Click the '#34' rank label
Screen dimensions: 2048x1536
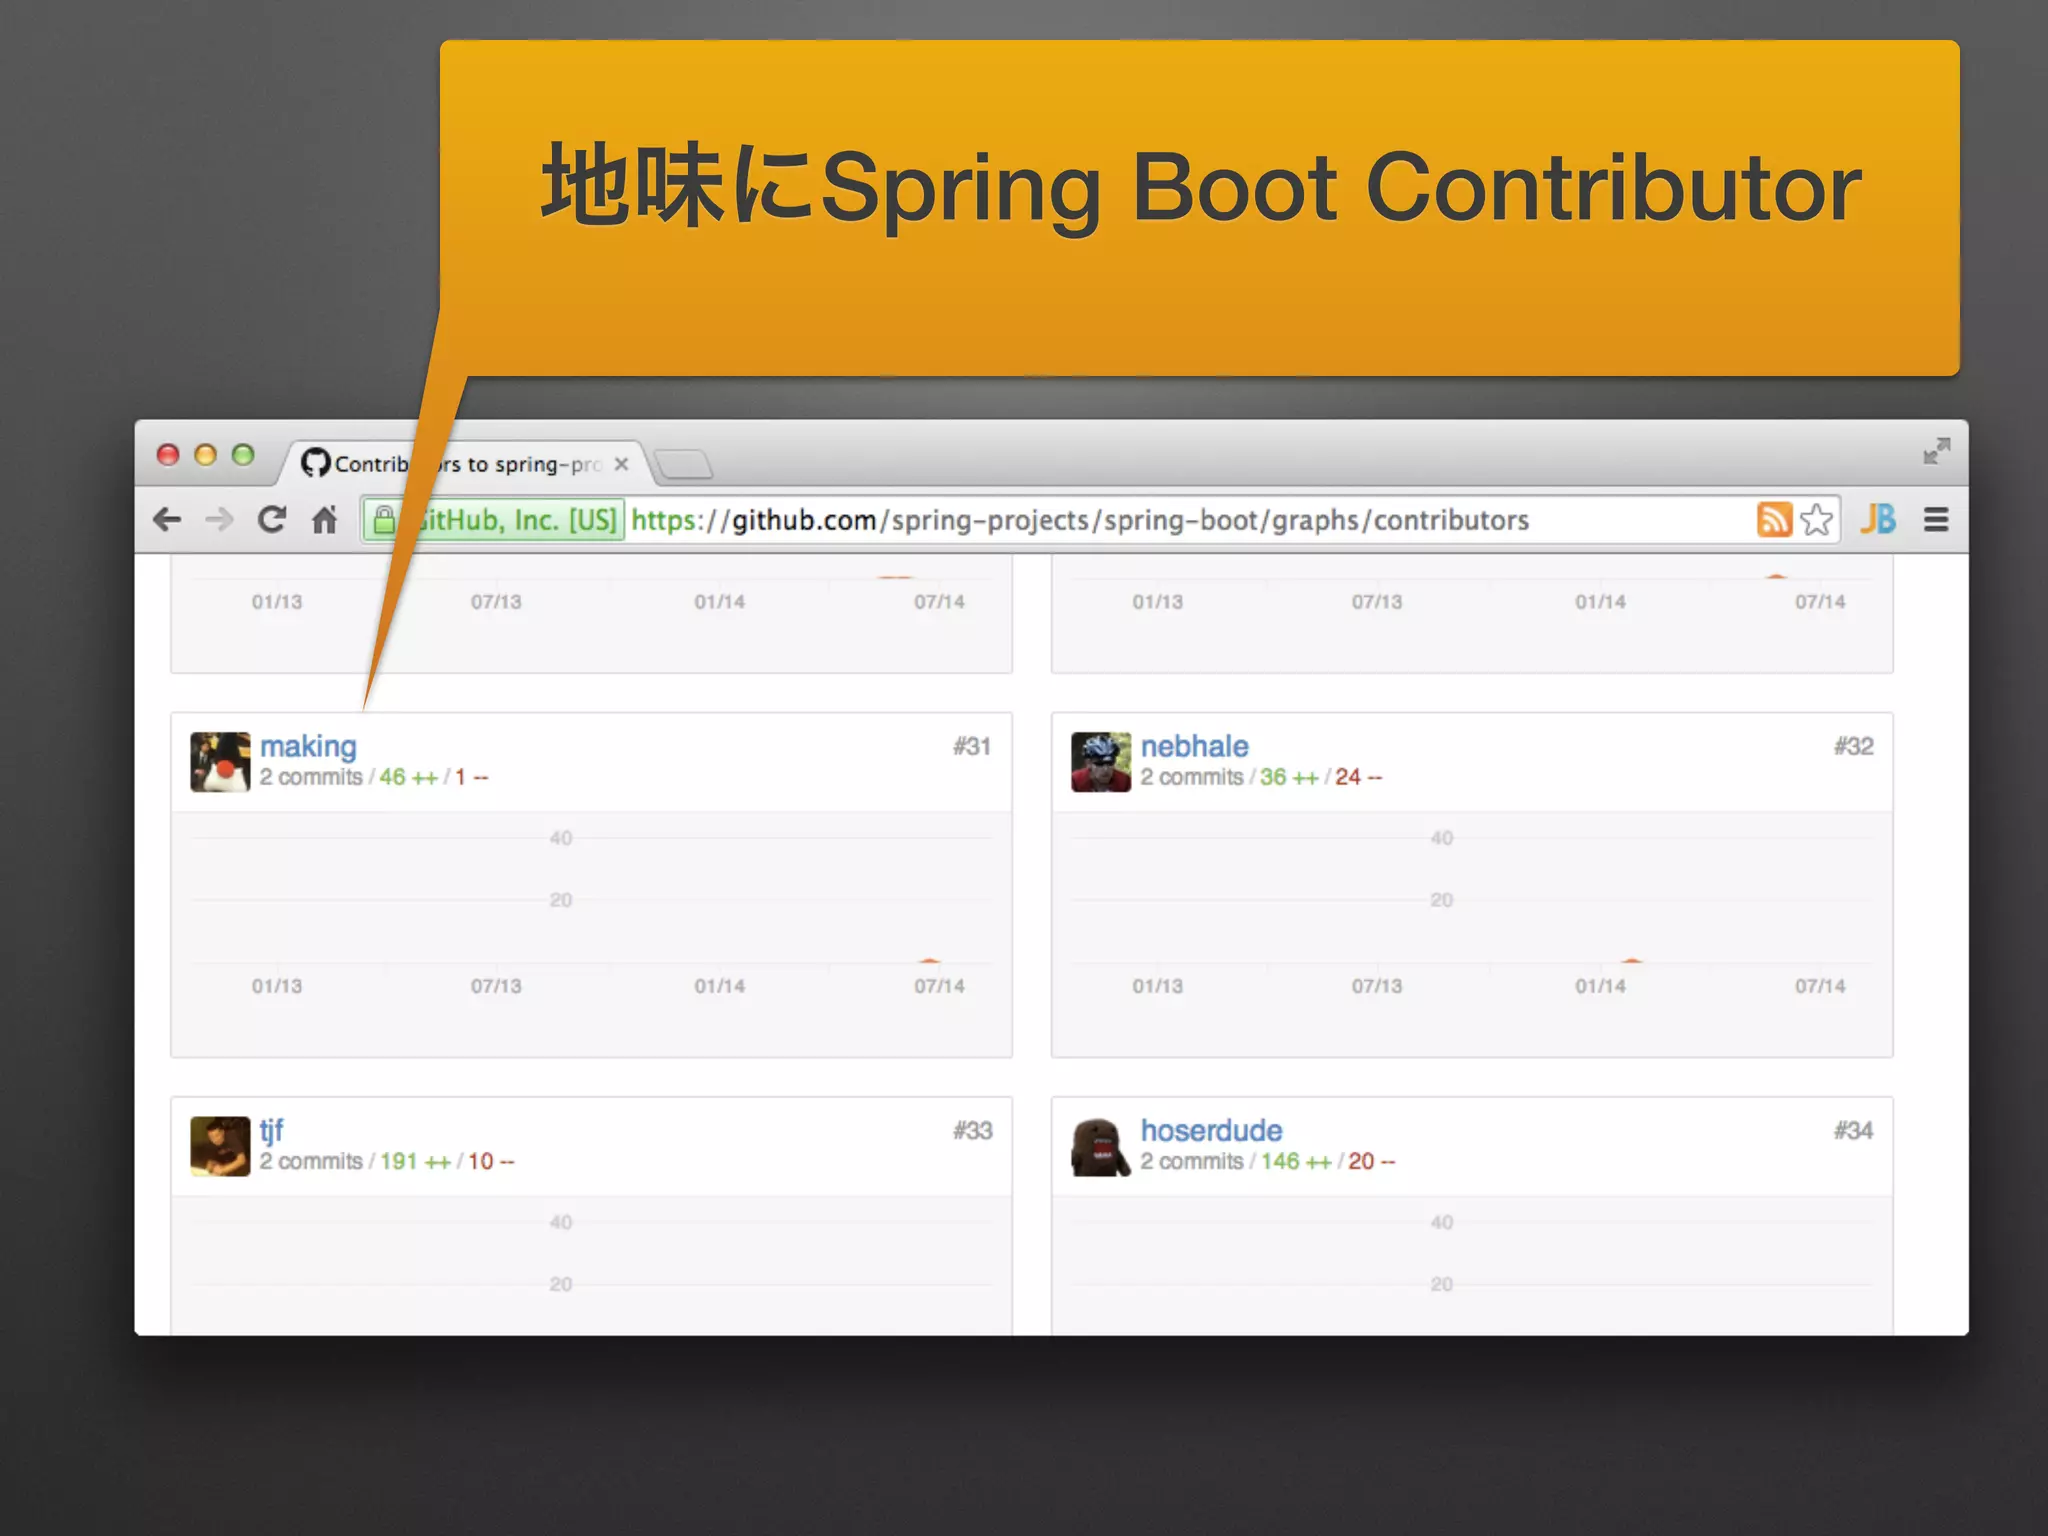click(x=1853, y=1130)
